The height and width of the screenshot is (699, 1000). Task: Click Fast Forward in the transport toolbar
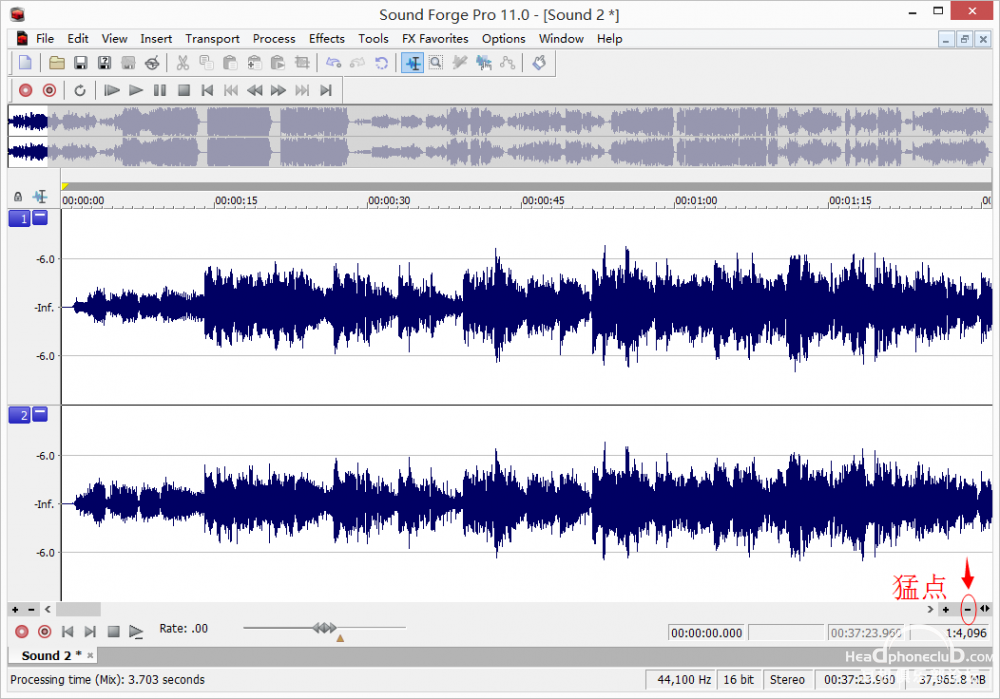278,91
